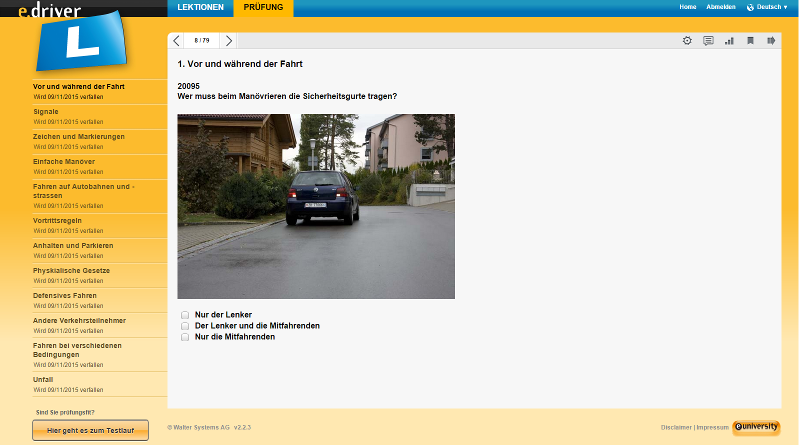Go to the previous question arrow
This screenshot has width=800, height=445.
coord(177,41)
